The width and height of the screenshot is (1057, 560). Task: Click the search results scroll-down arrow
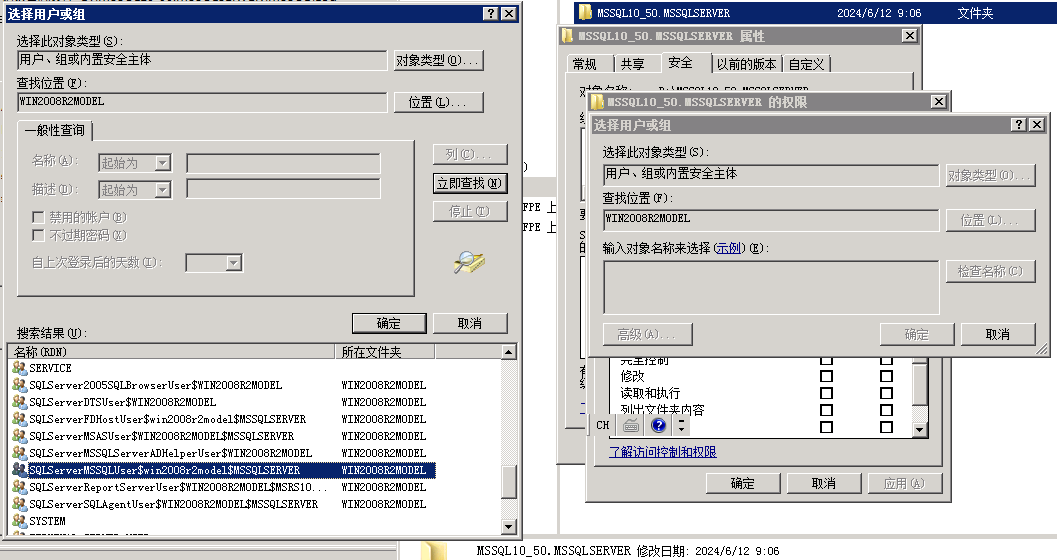point(509,526)
